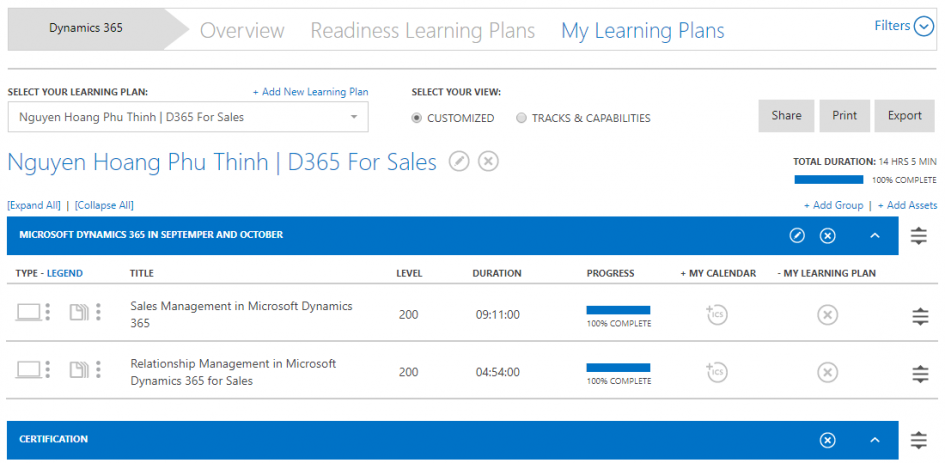The height and width of the screenshot is (463, 945).
Task: Click the Share button
Action: click(786, 116)
